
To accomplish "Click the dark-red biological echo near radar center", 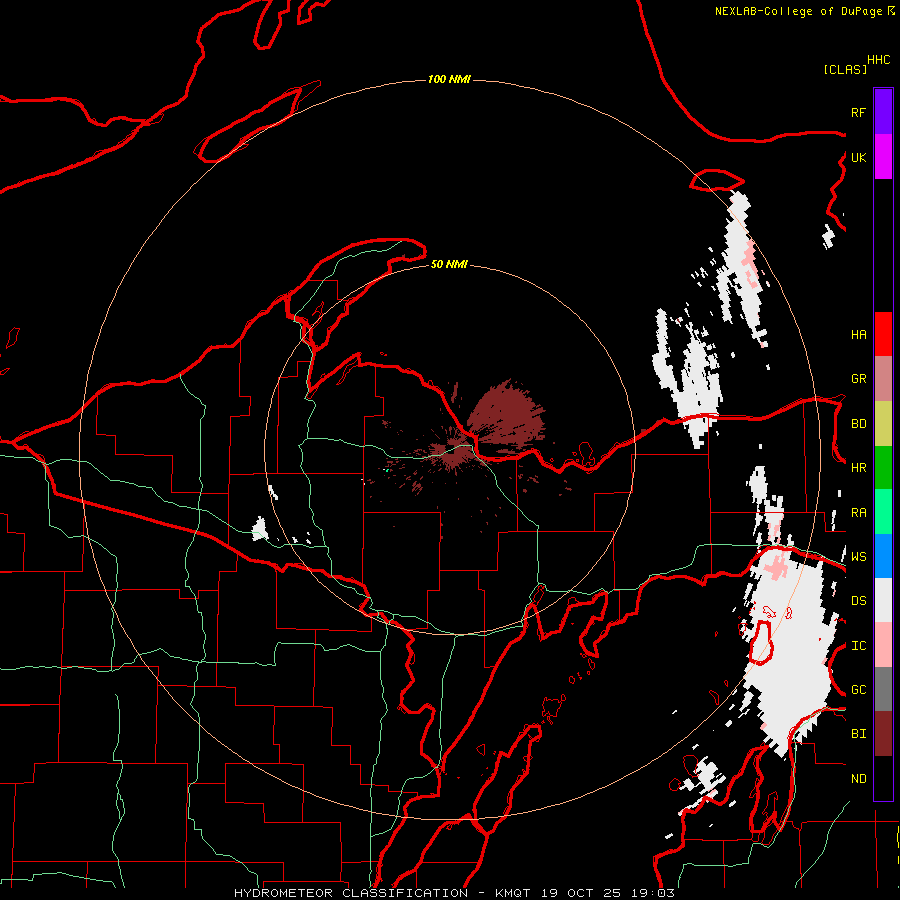I will pos(505,414).
